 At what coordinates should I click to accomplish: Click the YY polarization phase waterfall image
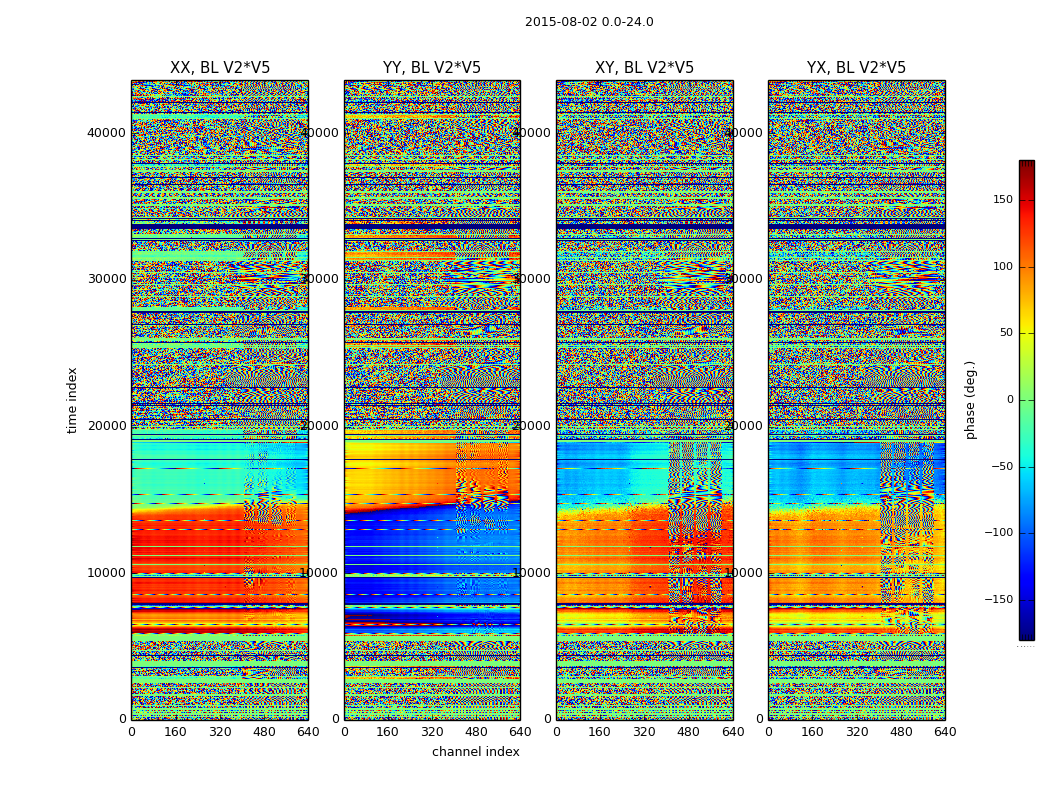pyautogui.click(x=432, y=400)
